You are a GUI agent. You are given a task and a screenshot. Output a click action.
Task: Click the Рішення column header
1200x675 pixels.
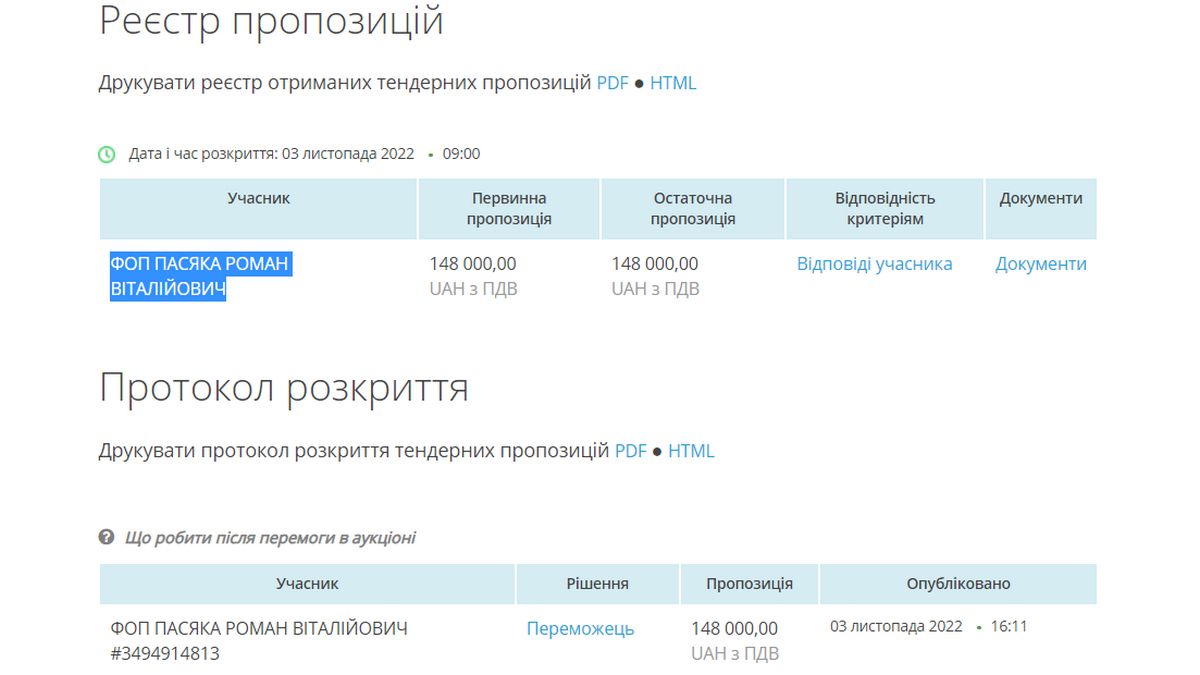[595, 583]
